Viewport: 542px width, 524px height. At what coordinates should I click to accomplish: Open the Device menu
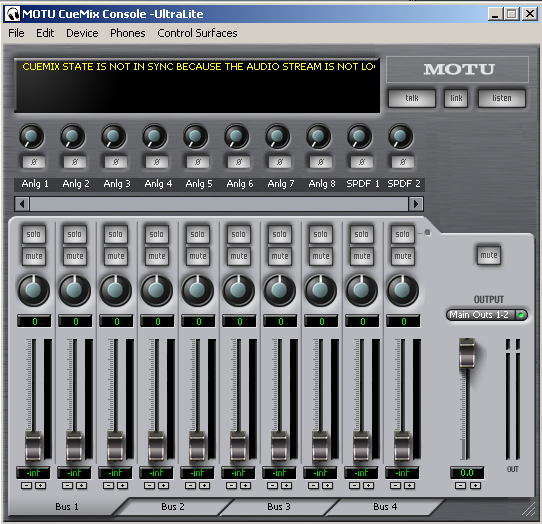click(82, 33)
